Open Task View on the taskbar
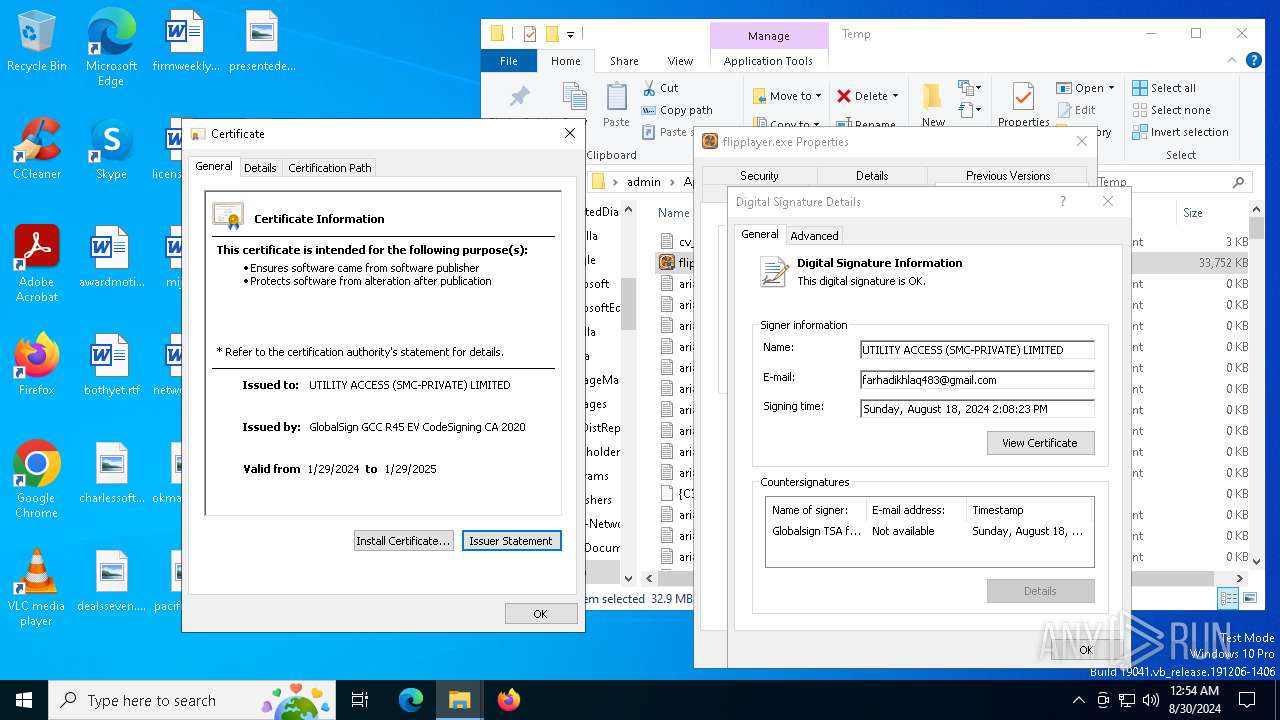1280x720 pixels. [360, 700]
